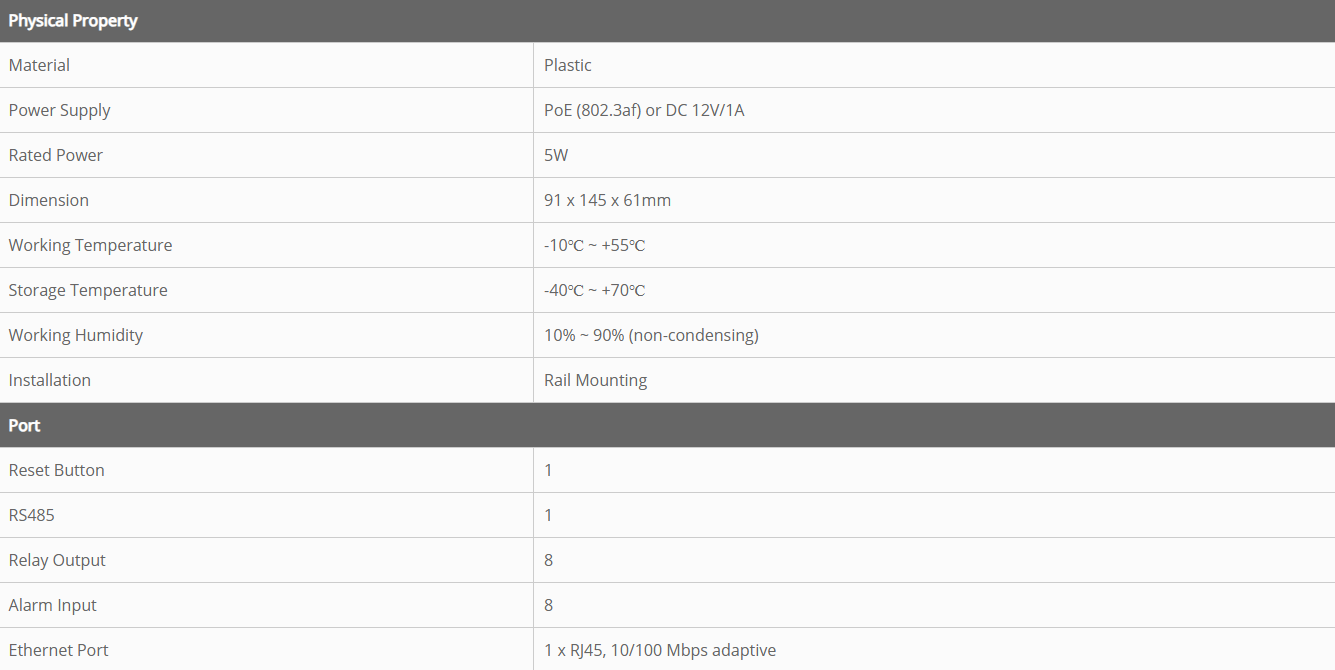Click the Power Supply label
This screenshot has width=1335, height=670.
59,110
